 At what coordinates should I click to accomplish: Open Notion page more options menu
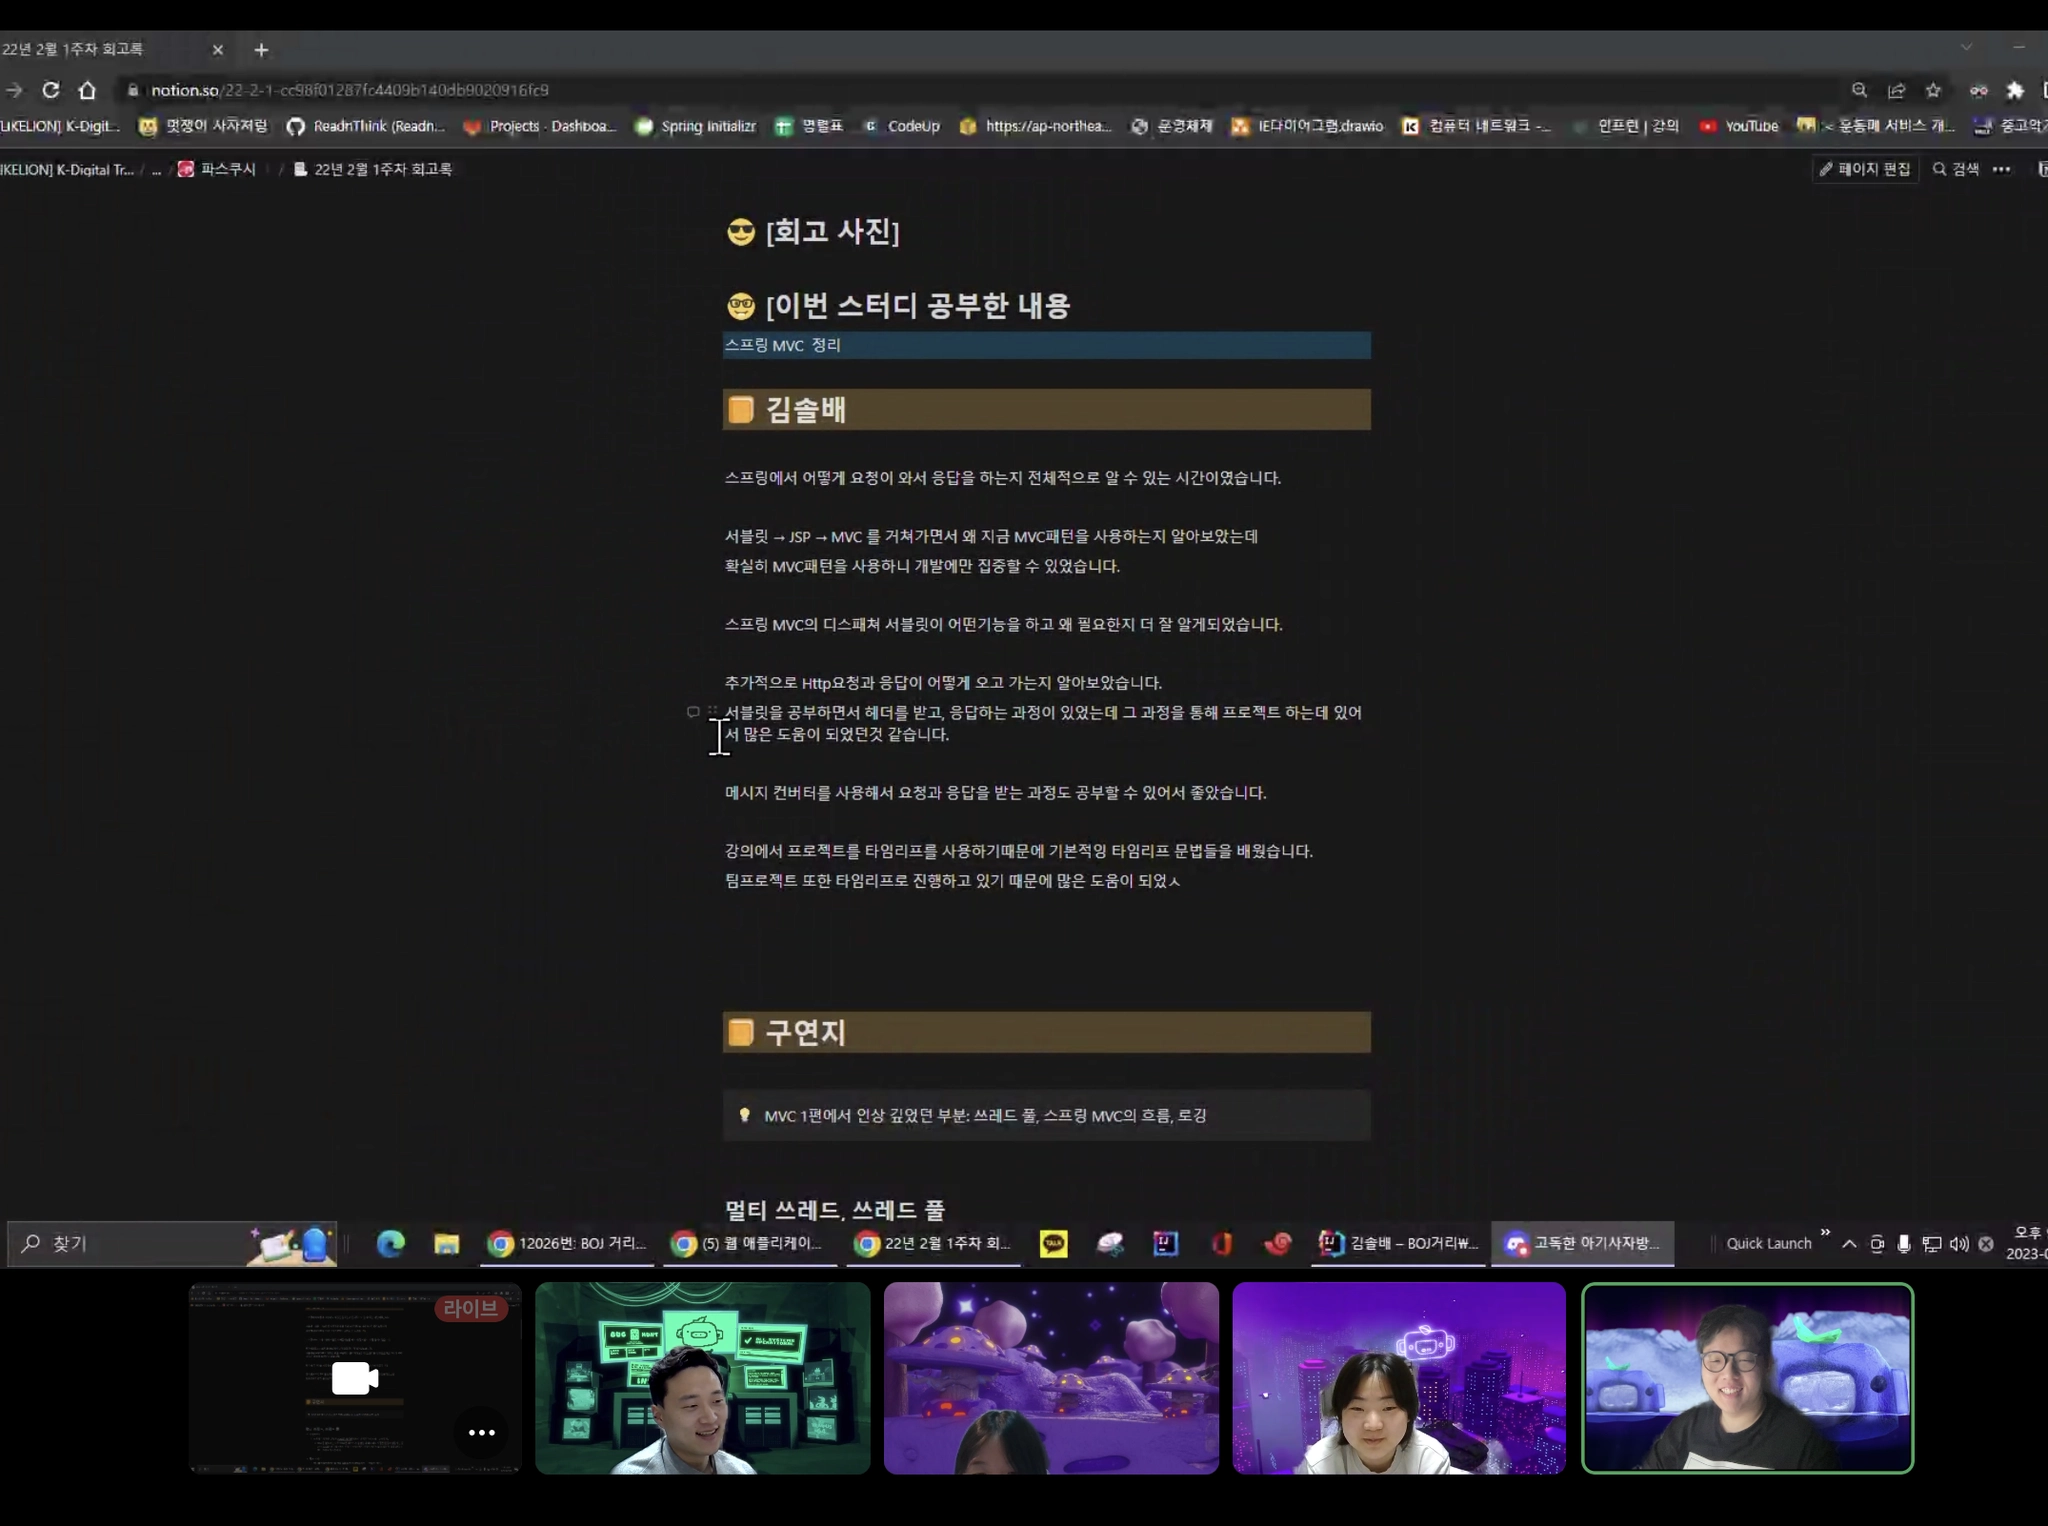pos(2001,169)
